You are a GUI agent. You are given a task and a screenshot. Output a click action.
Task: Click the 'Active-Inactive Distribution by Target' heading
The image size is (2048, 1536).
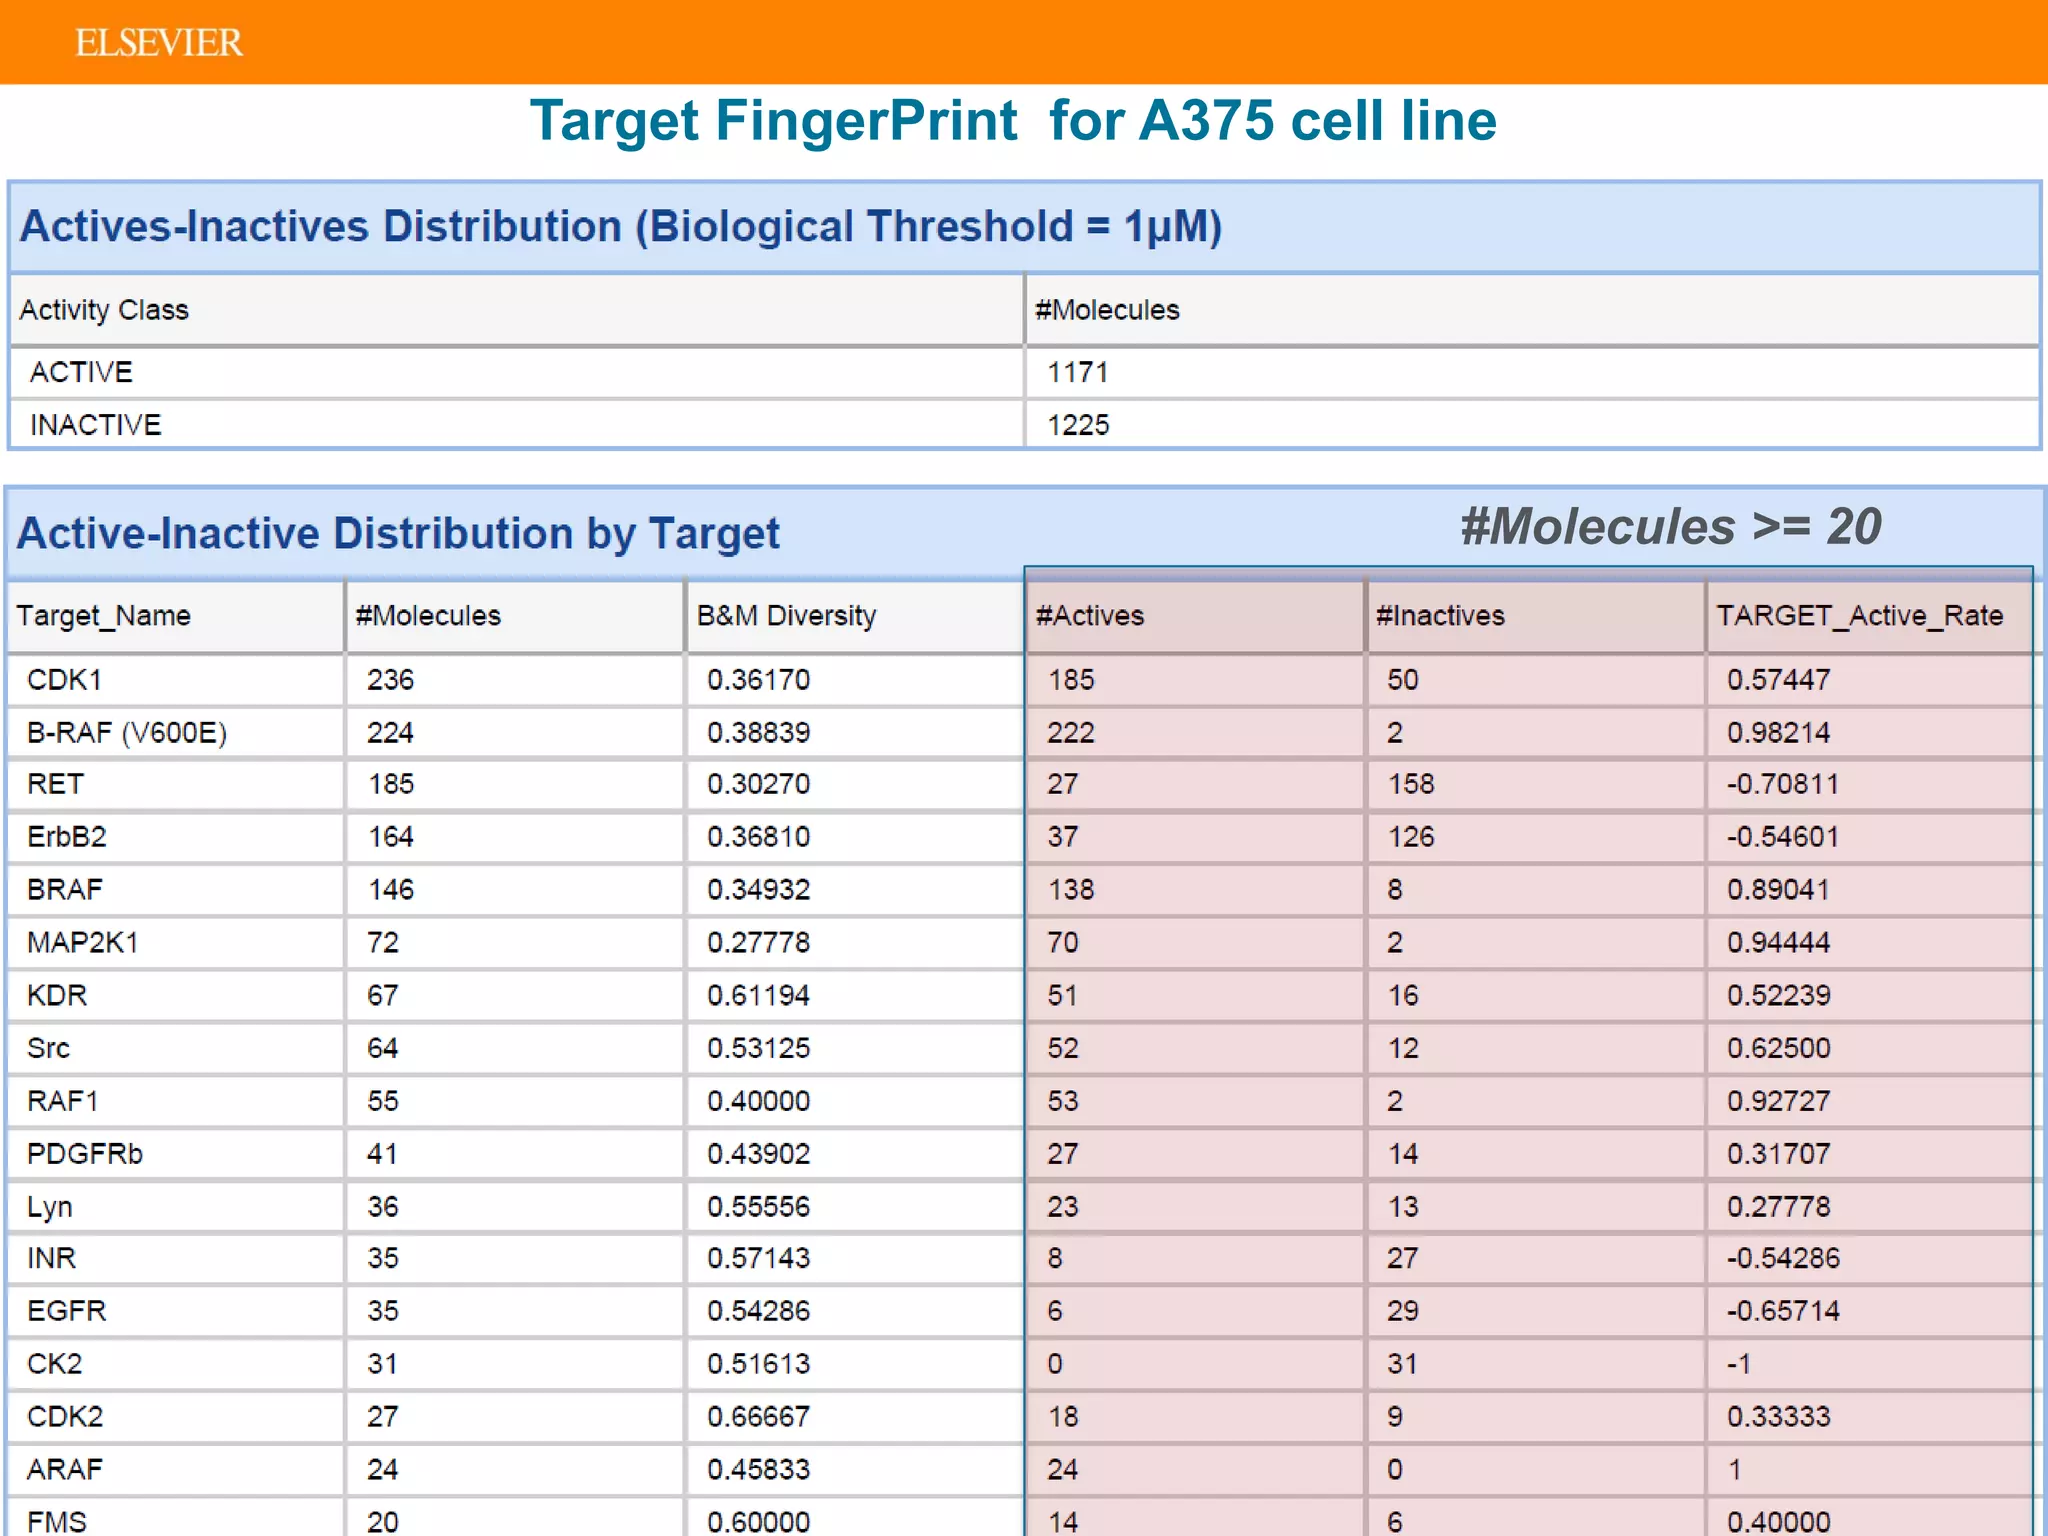point(398,534)
